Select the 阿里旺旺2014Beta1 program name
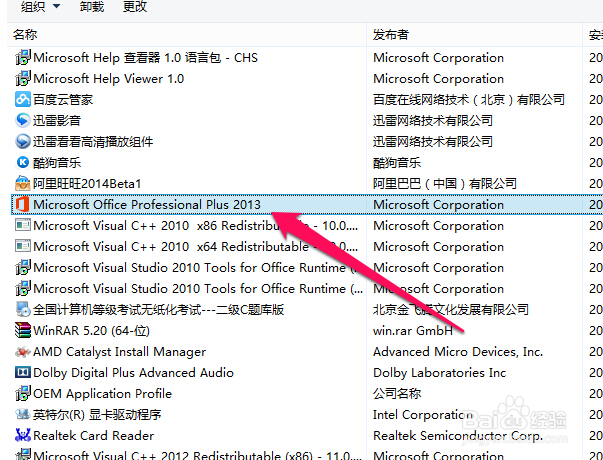 click(87, 183)
